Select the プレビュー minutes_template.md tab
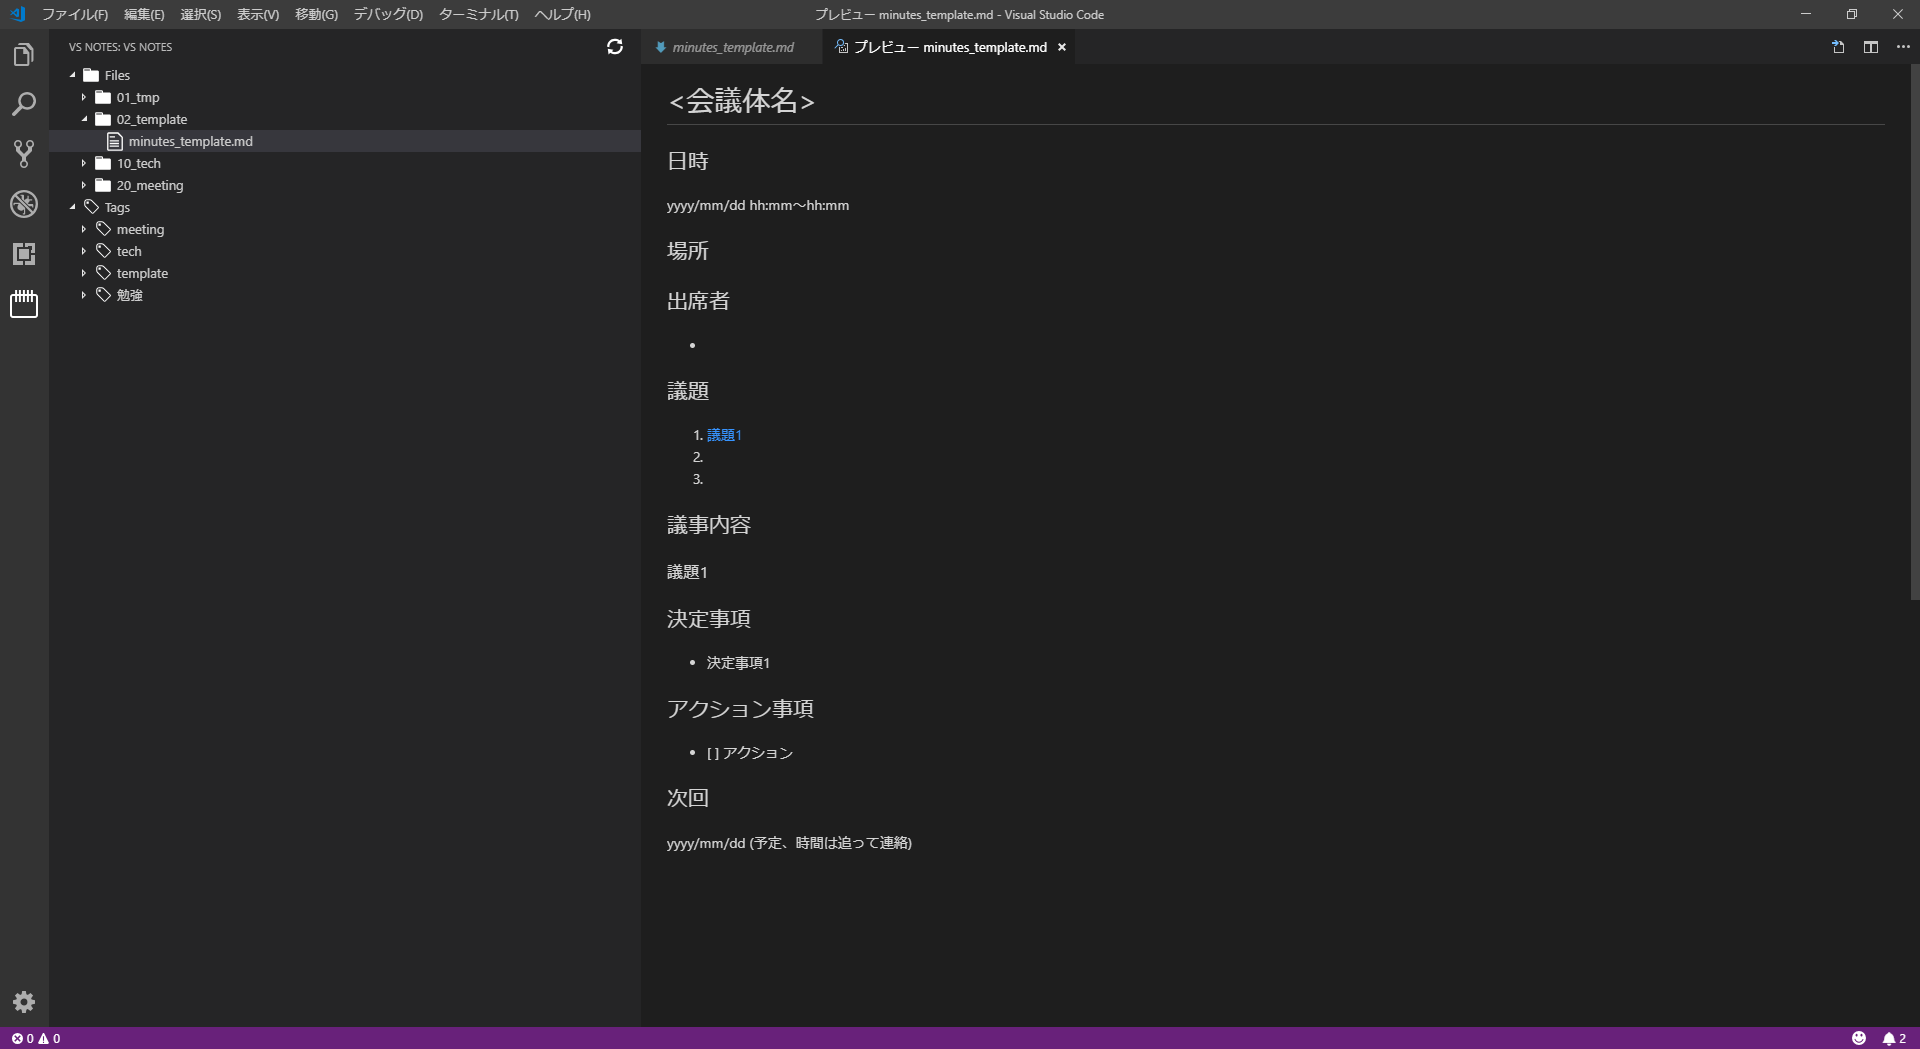The width and height of the screenshot is (1920, 1049). point(950,47)
